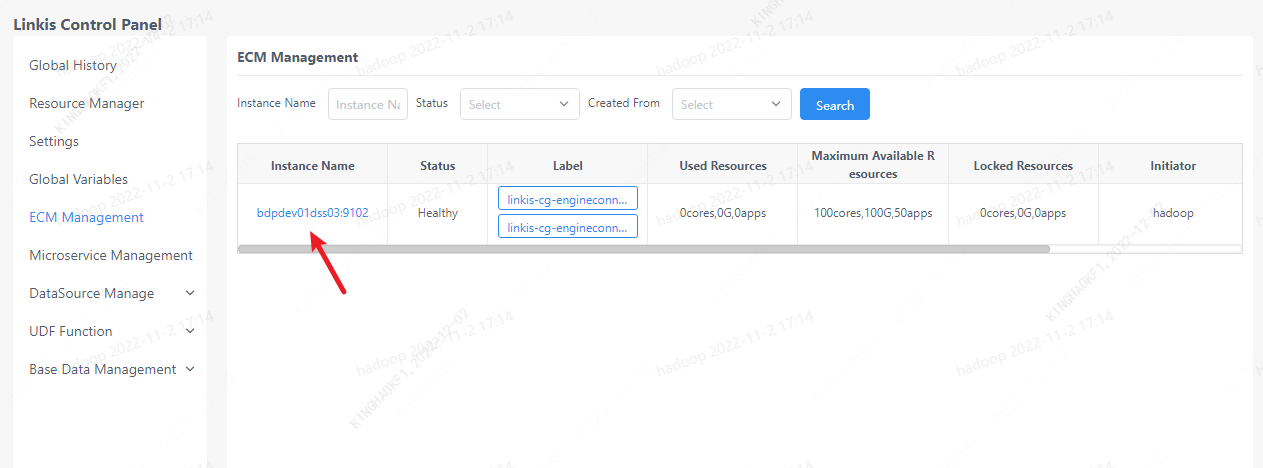
Task: Open the Created From dropdown
Action: pos(731,105)
